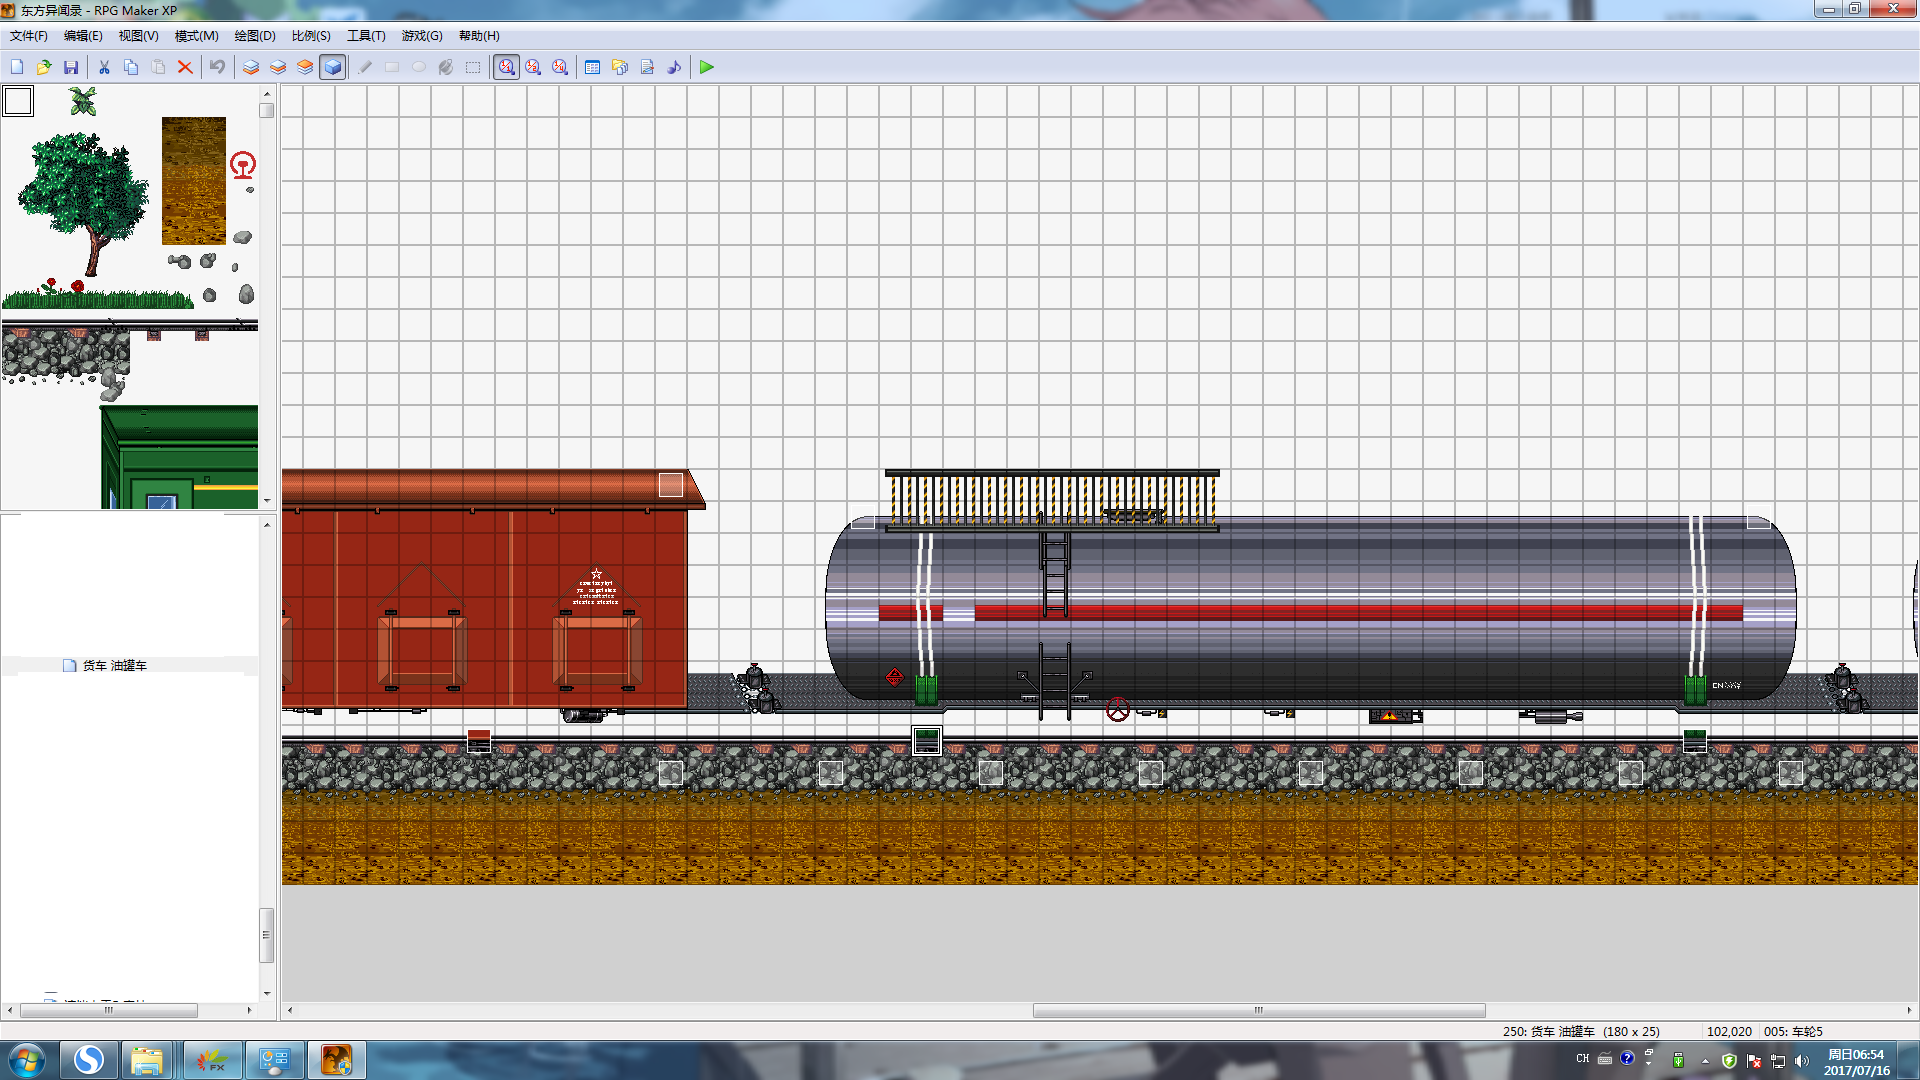Click the Save project icon
Viewport: 1920px width, 1080px height.
point(71,67)
